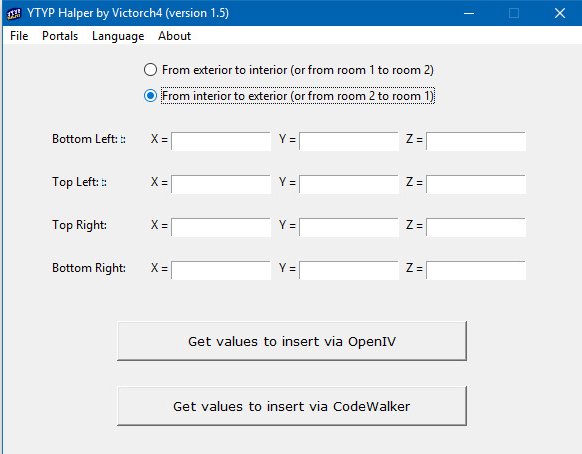Select 'From interior to exterior' radio option
The height and width of the screenshot is (454, 582).
[150, 96]
